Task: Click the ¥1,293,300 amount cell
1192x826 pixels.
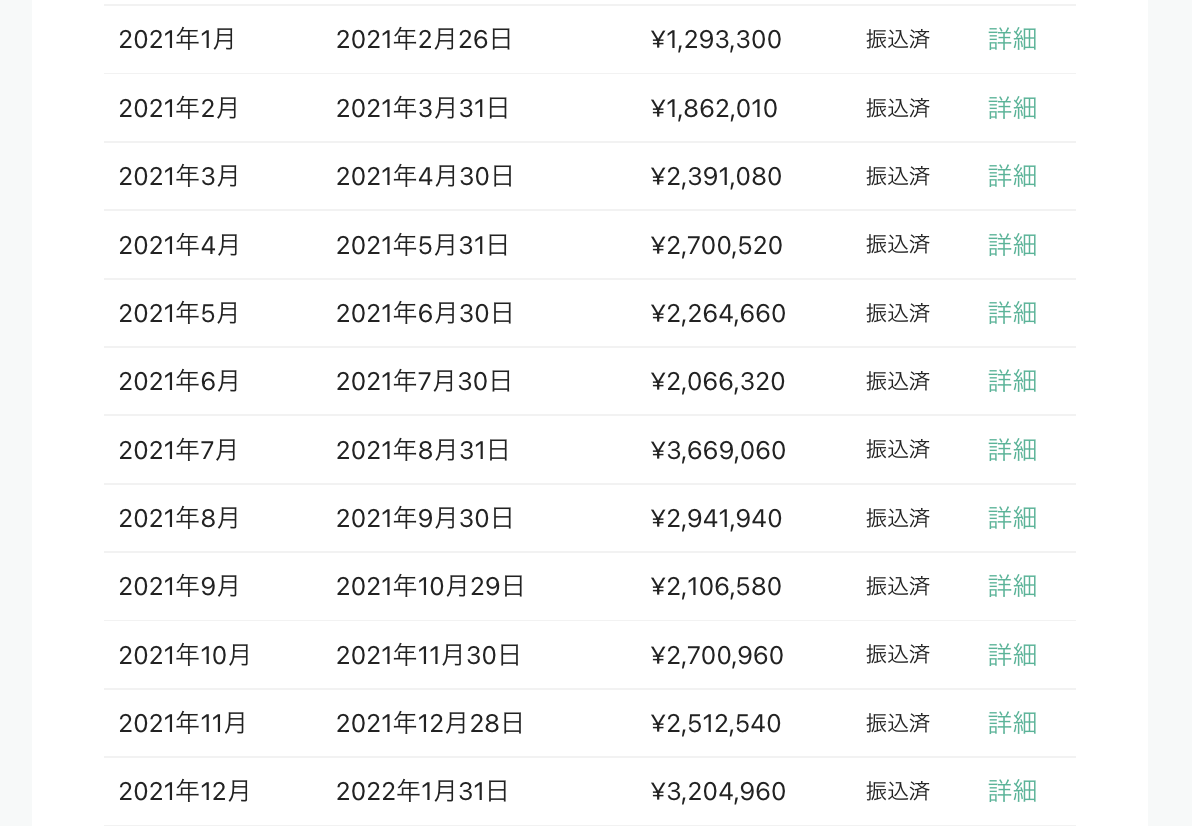Action: pos(716,39)
